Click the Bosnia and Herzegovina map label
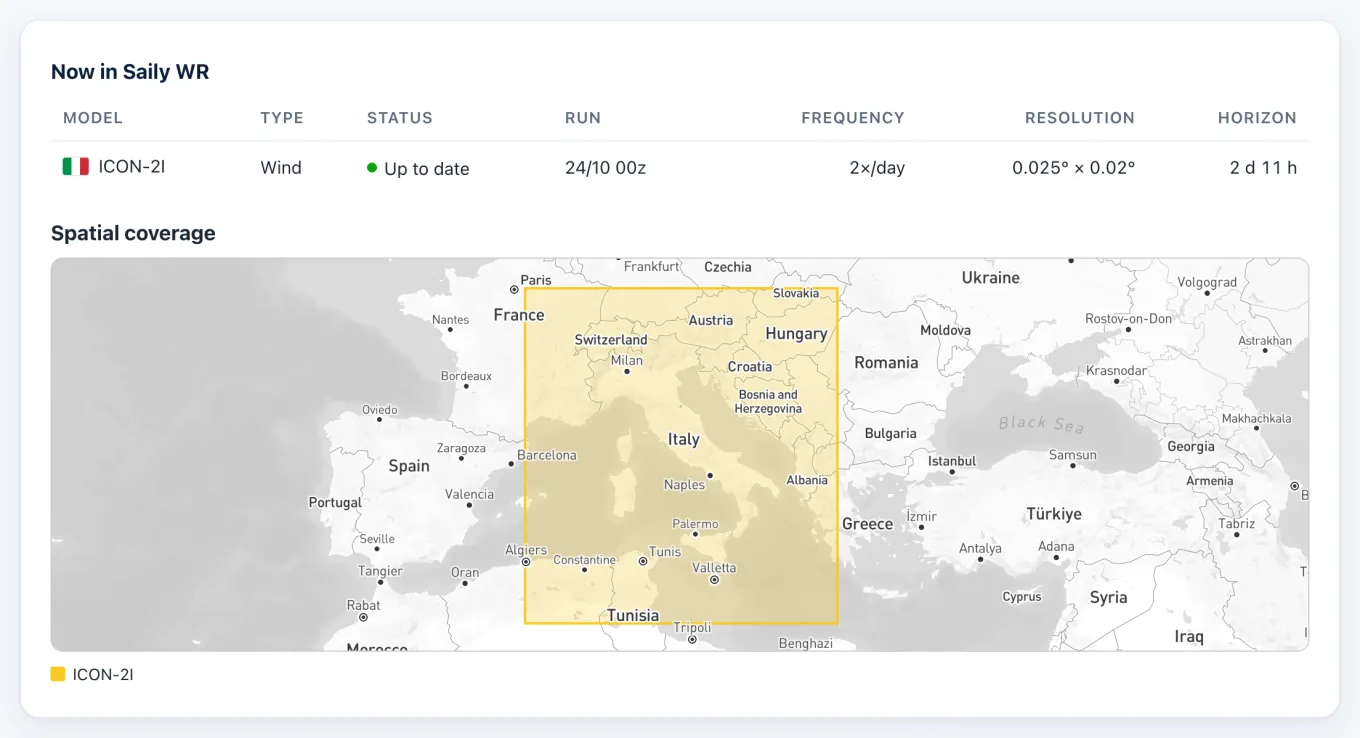The image size is (1360, 738). pos(768,402)
